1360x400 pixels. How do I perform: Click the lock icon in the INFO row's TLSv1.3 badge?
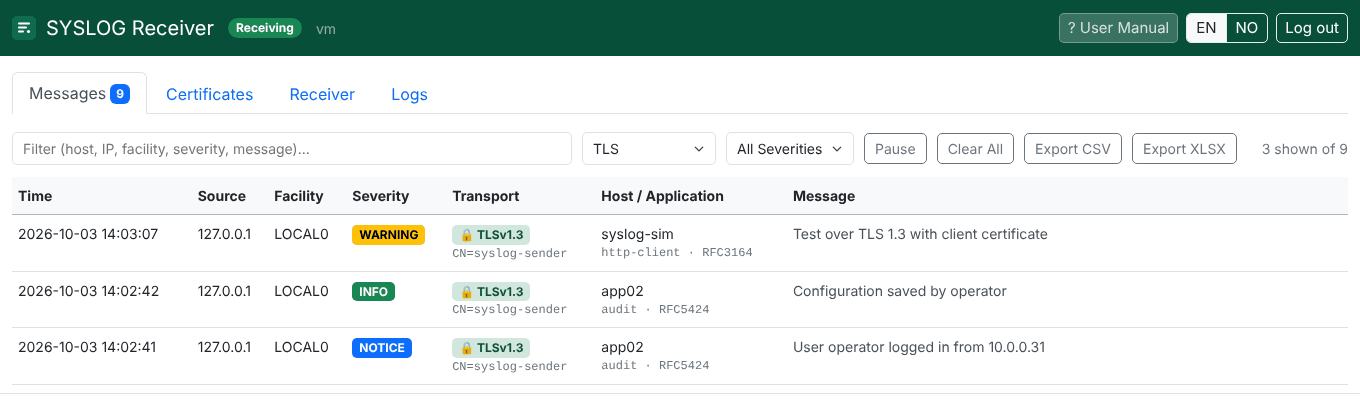[466, 292]
